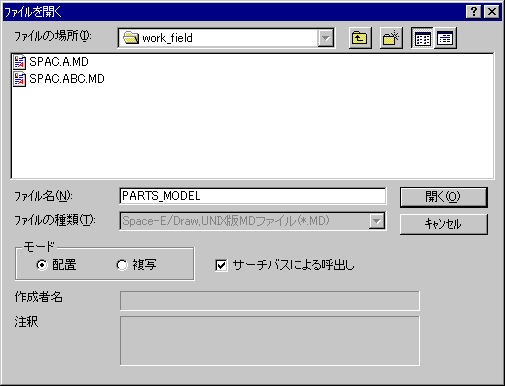Toggle the サーチパスによる呼出し checkbox
Viewport: 505px width, 386px height.
click(x=221, y=265)
